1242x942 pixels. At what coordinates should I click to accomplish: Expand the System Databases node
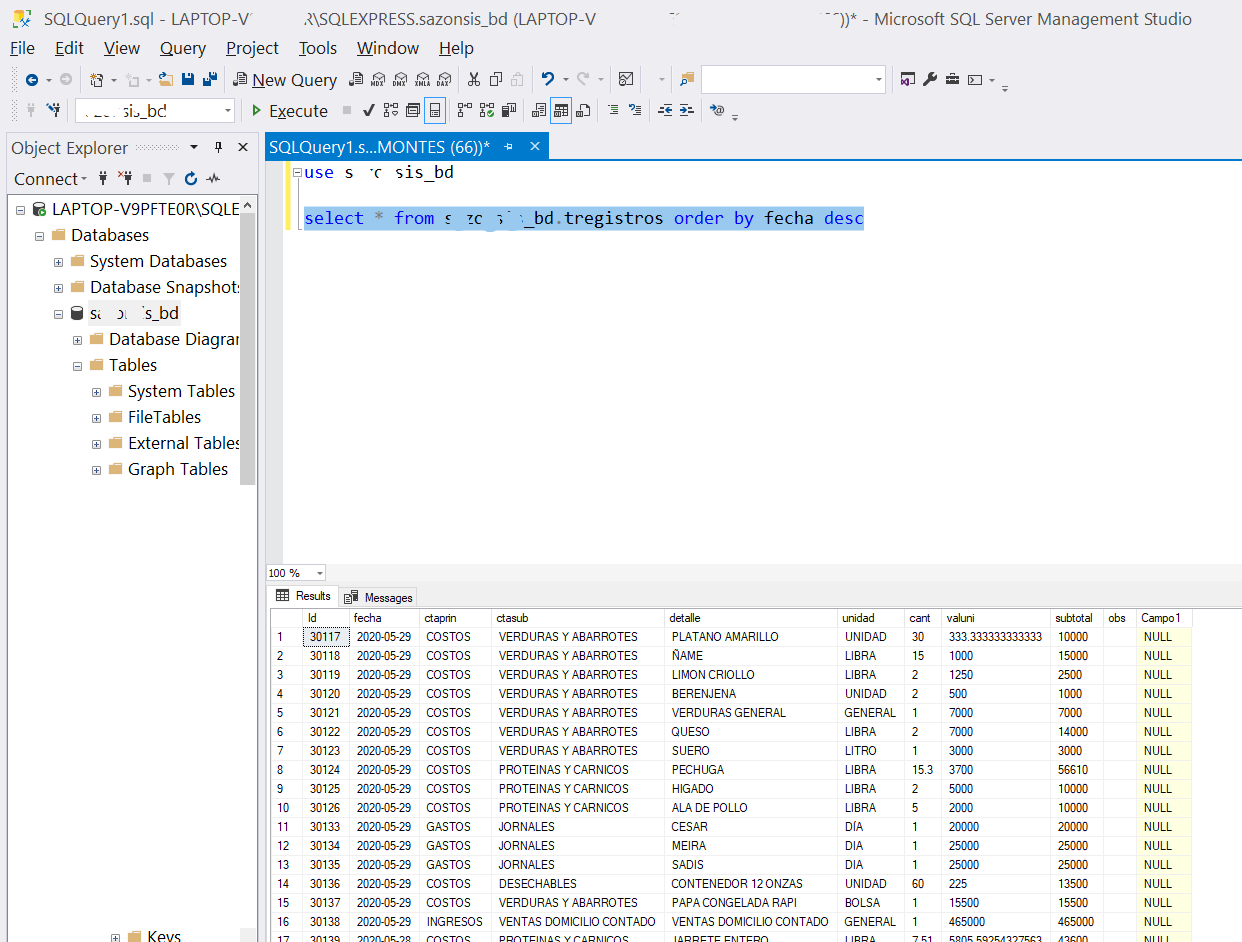58,262
